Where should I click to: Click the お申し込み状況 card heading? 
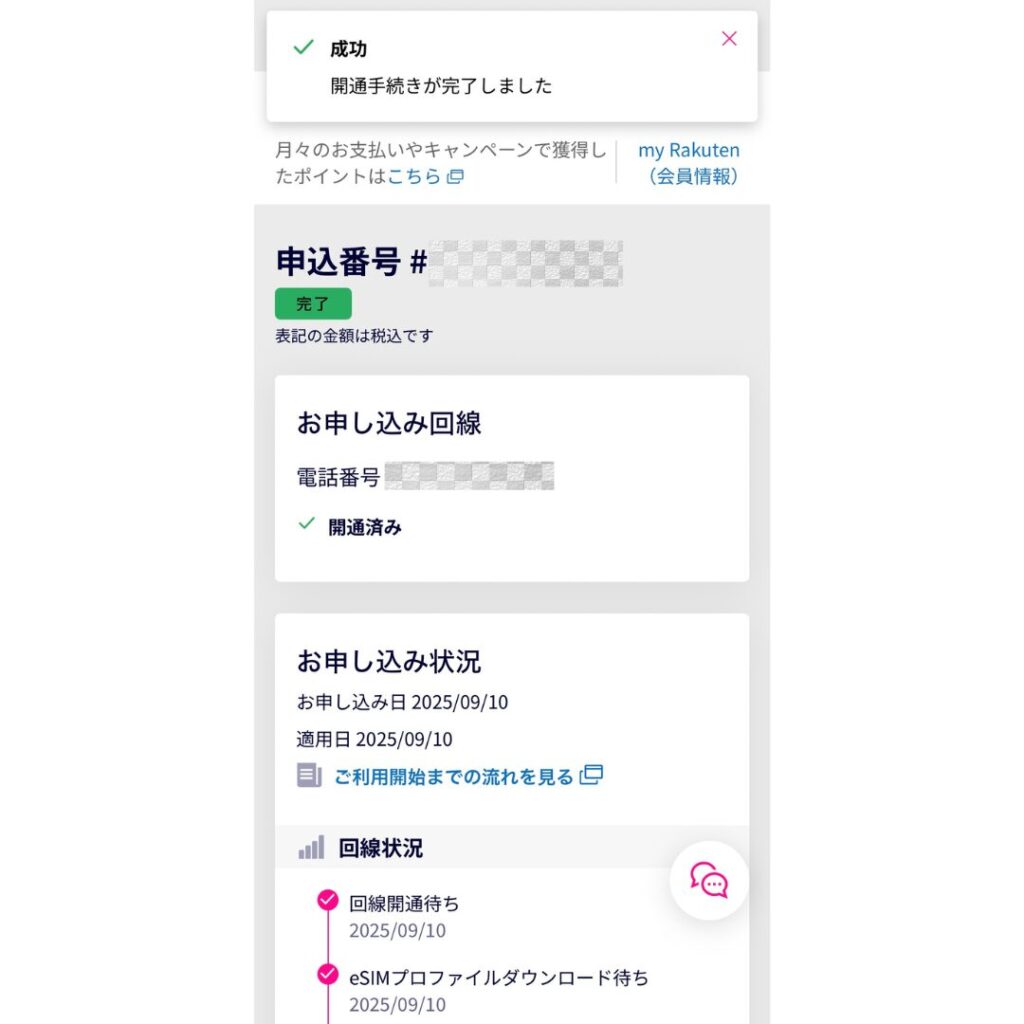[389, 661]
